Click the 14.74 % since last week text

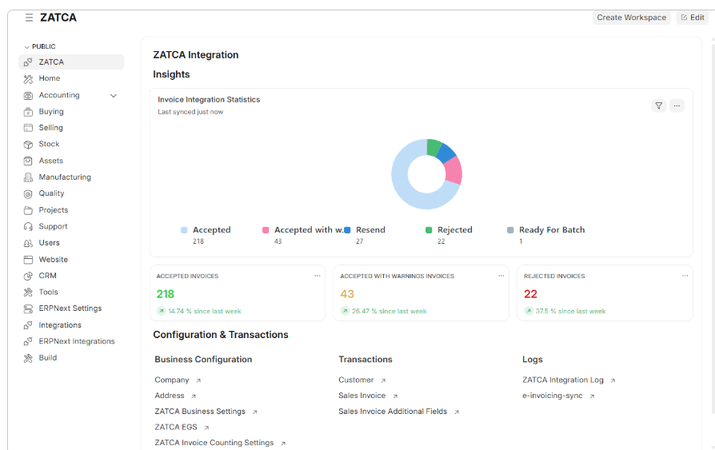click(x=204, y=311)
